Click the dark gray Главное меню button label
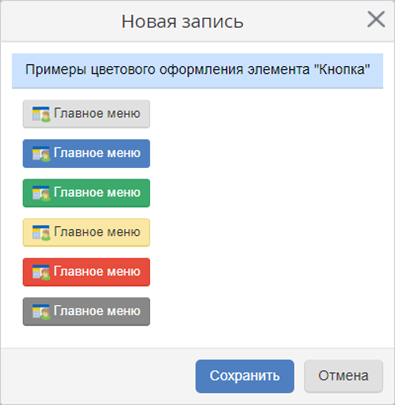This screenshot has width=395, height=405. (97, 311)
